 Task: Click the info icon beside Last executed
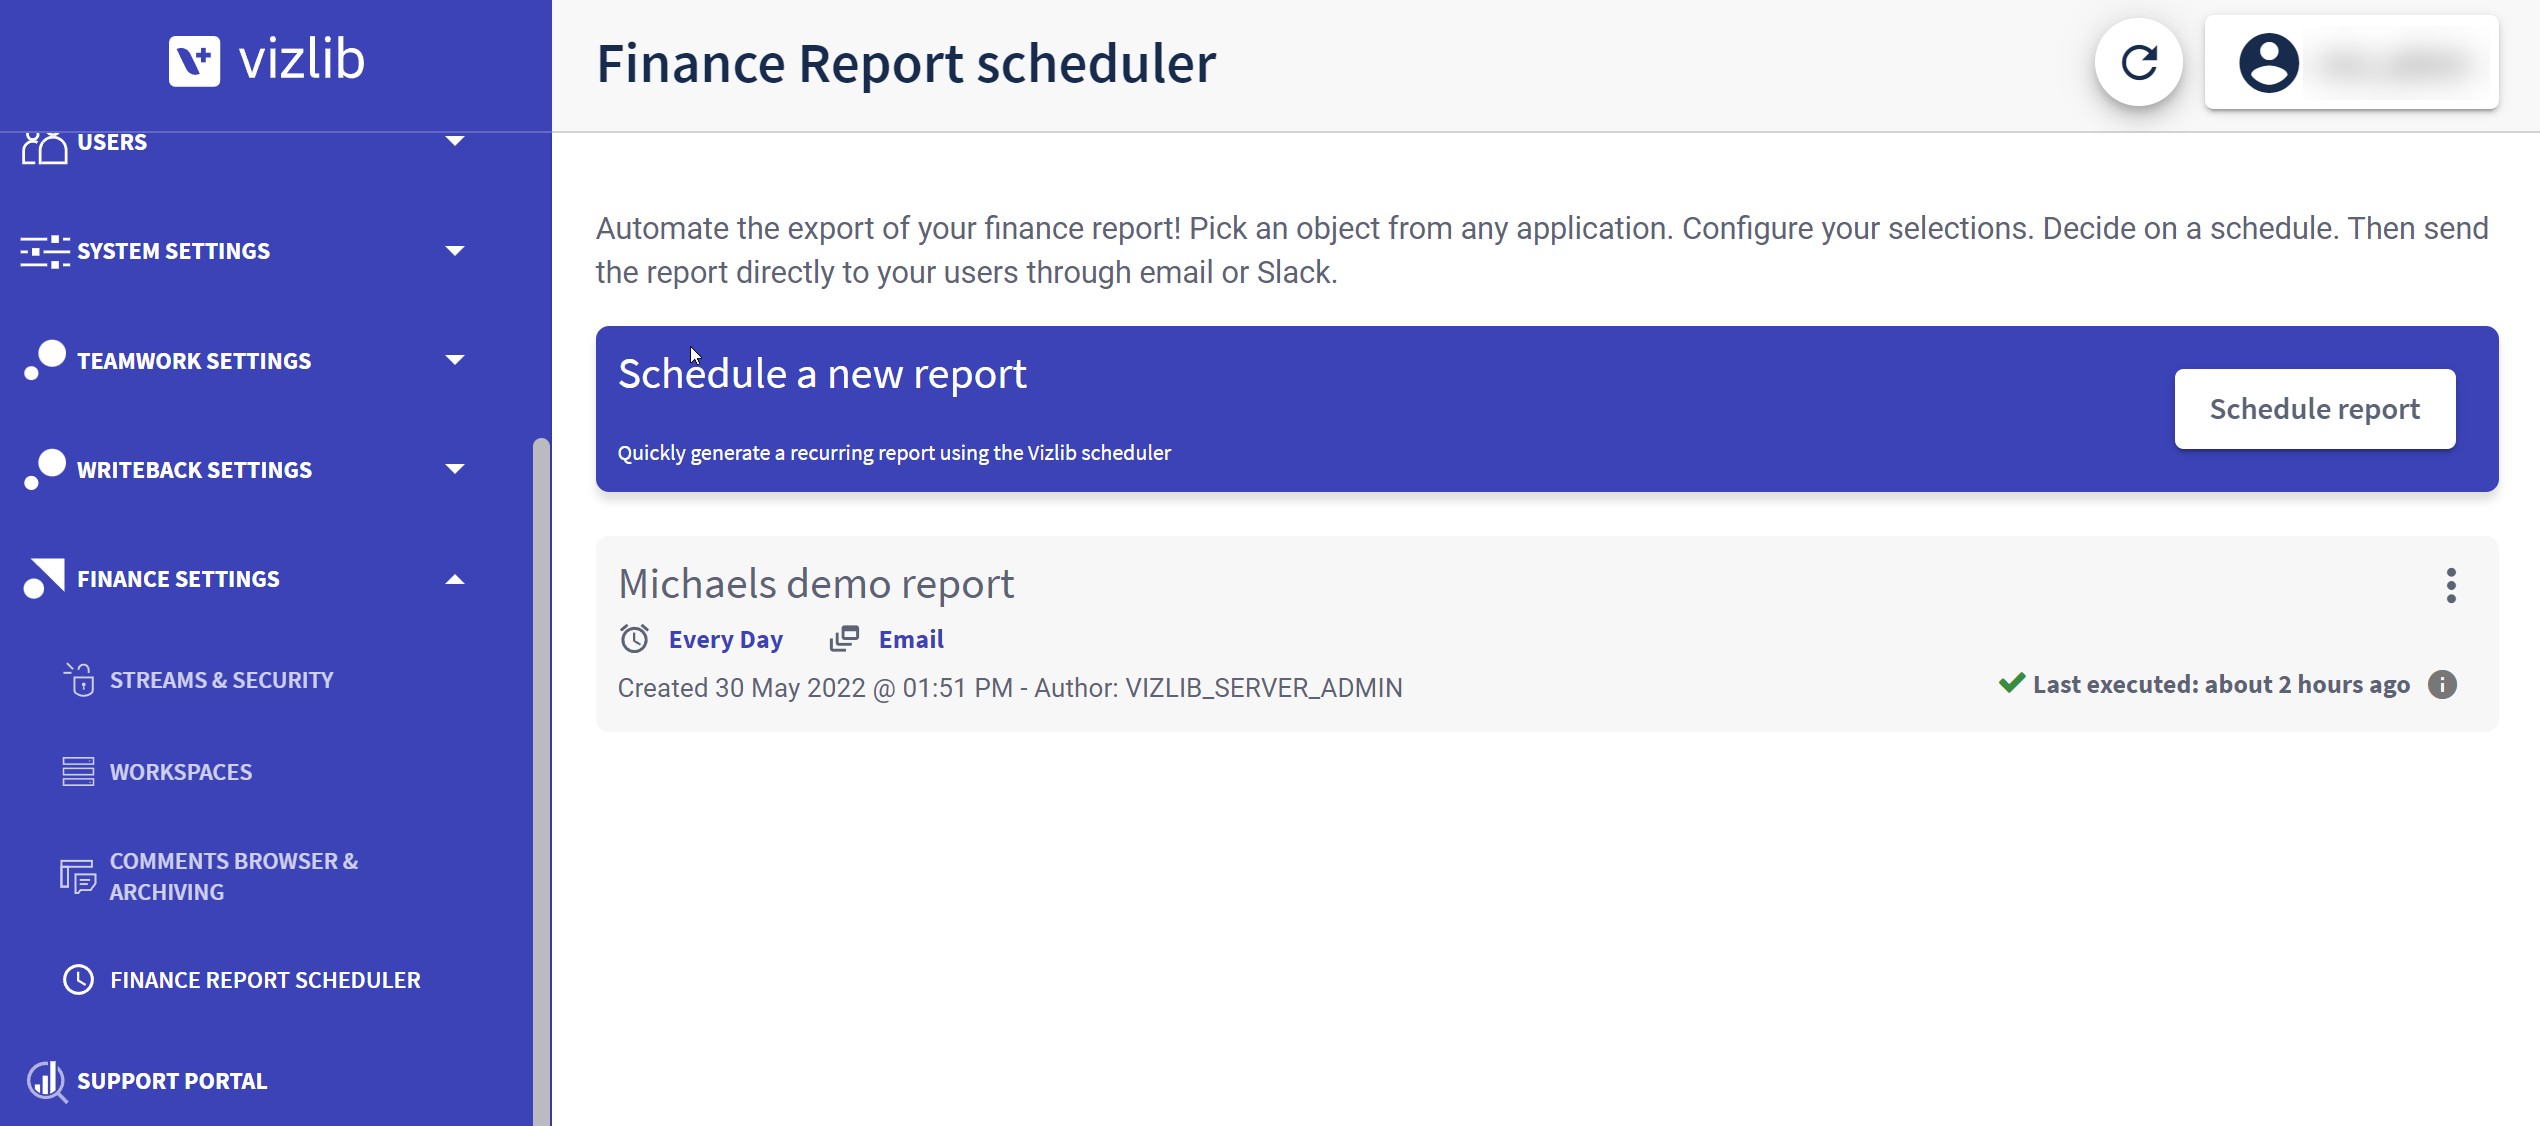click(2442, 685)
